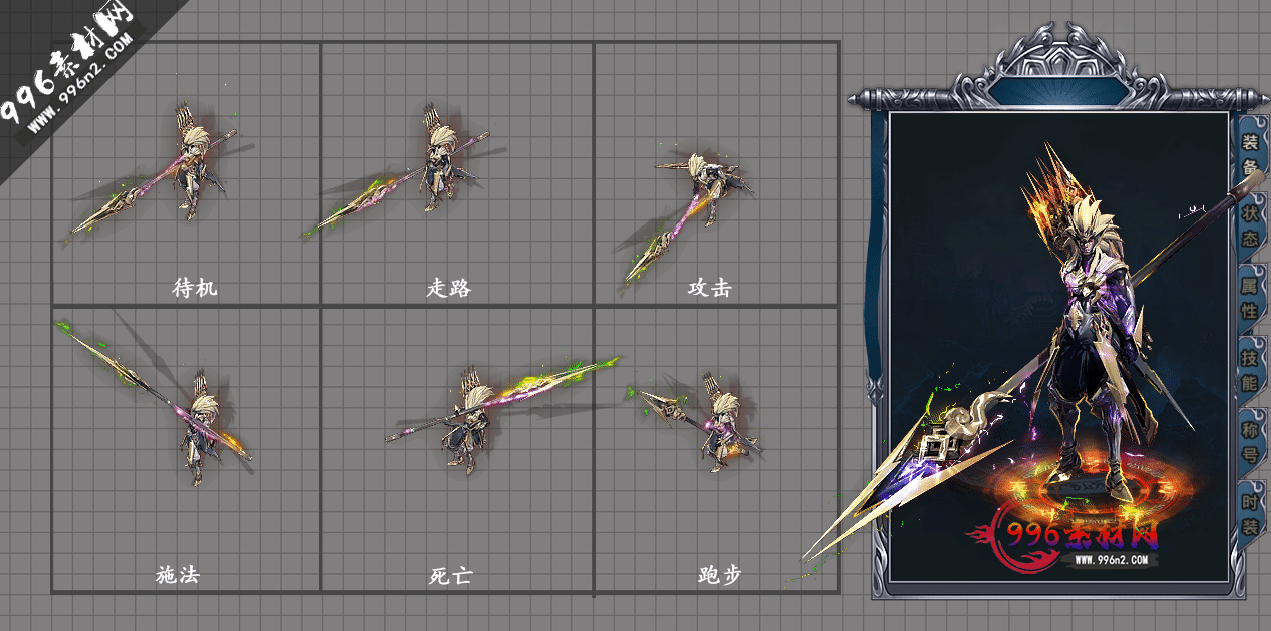The height and width of the screenshot is (631, 1271).
Task: Click the 走路 caption text
Action: coord(449,289)
